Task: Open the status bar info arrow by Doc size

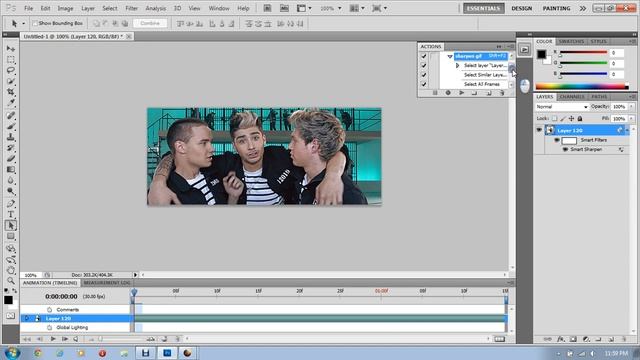Action: 136,275
